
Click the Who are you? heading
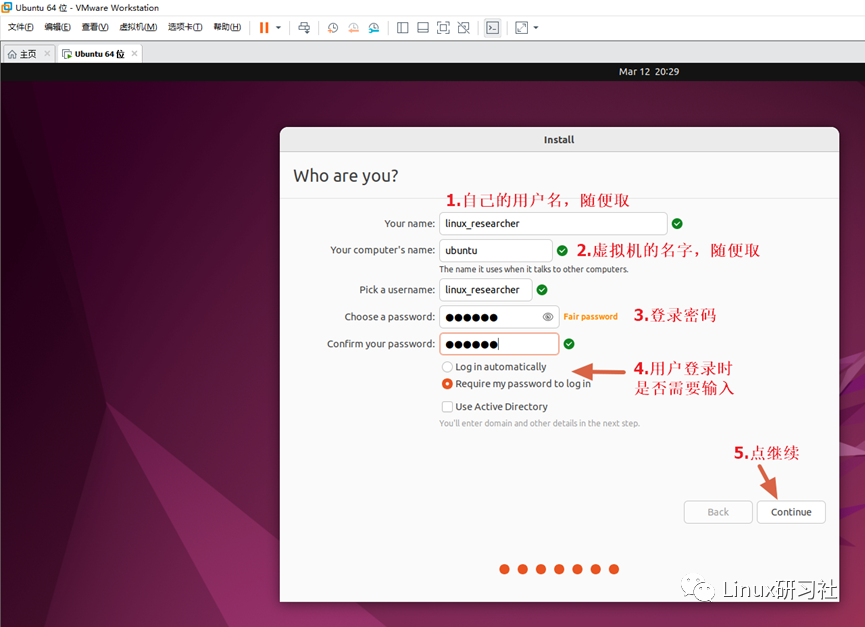(346, 176)
